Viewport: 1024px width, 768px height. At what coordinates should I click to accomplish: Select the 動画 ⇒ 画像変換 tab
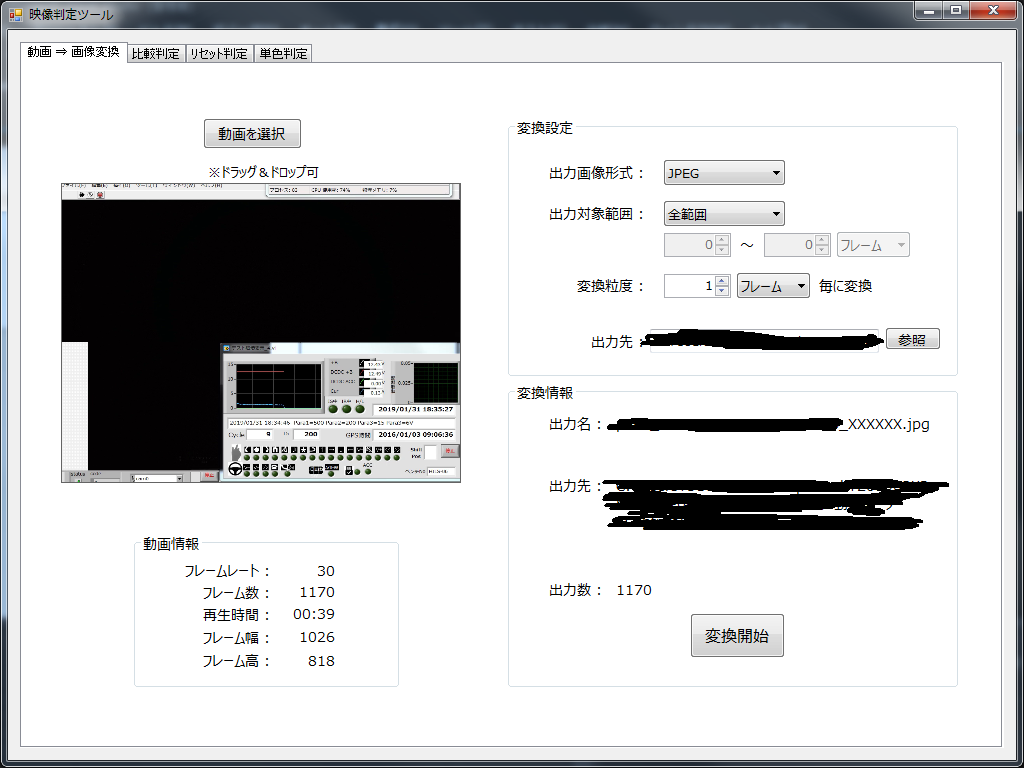pyautogui.click(x=73, y=52)
